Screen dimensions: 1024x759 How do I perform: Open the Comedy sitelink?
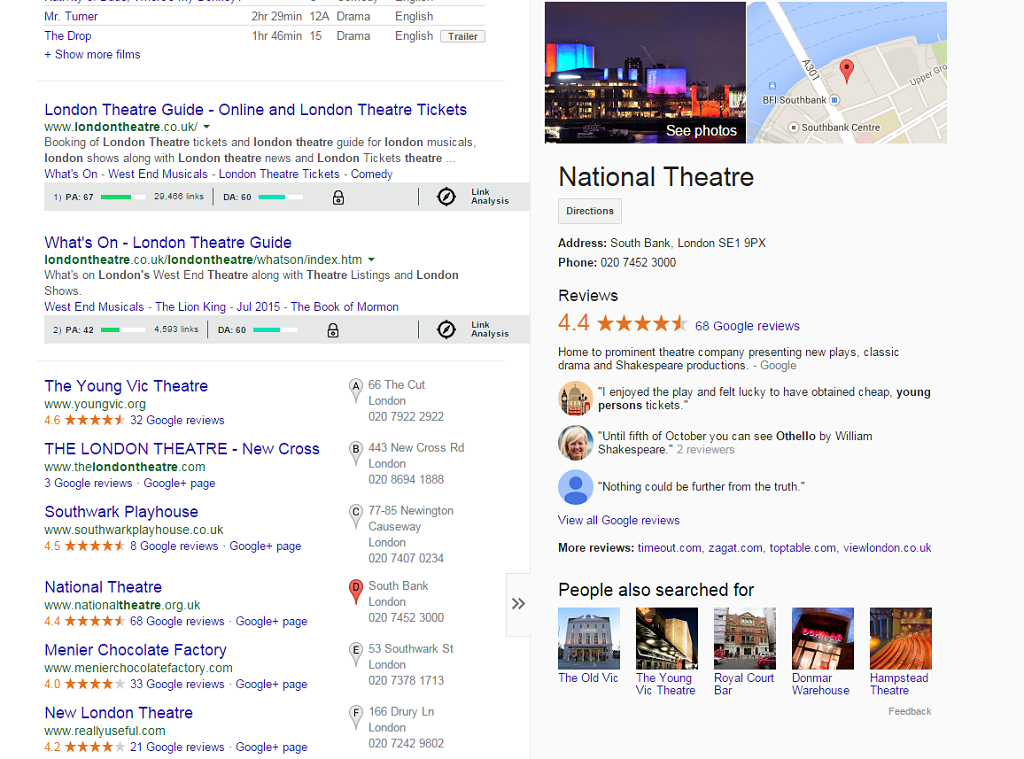pyautogui.click(x=372, y=174)
